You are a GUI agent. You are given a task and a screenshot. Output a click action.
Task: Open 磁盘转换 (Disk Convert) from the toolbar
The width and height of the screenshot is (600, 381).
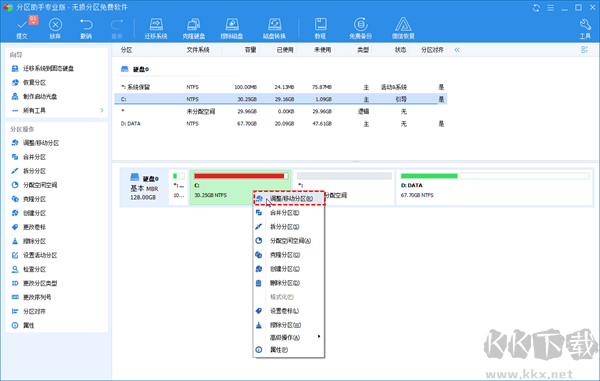coord(274,28)
